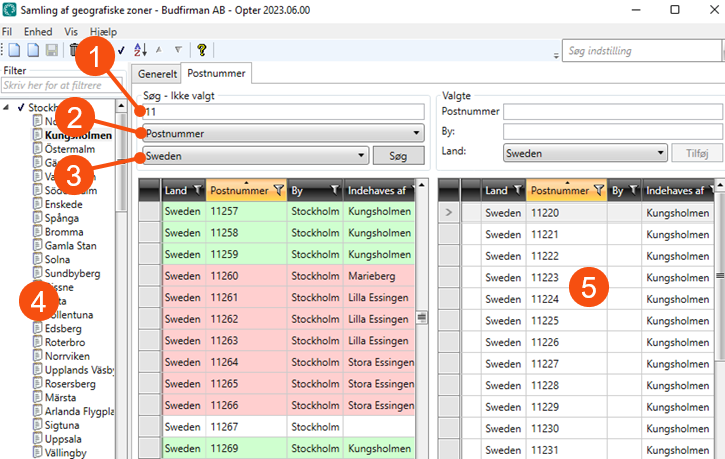
Task: Click the move up arrow toolbar icon
Action: click(159, 49)
